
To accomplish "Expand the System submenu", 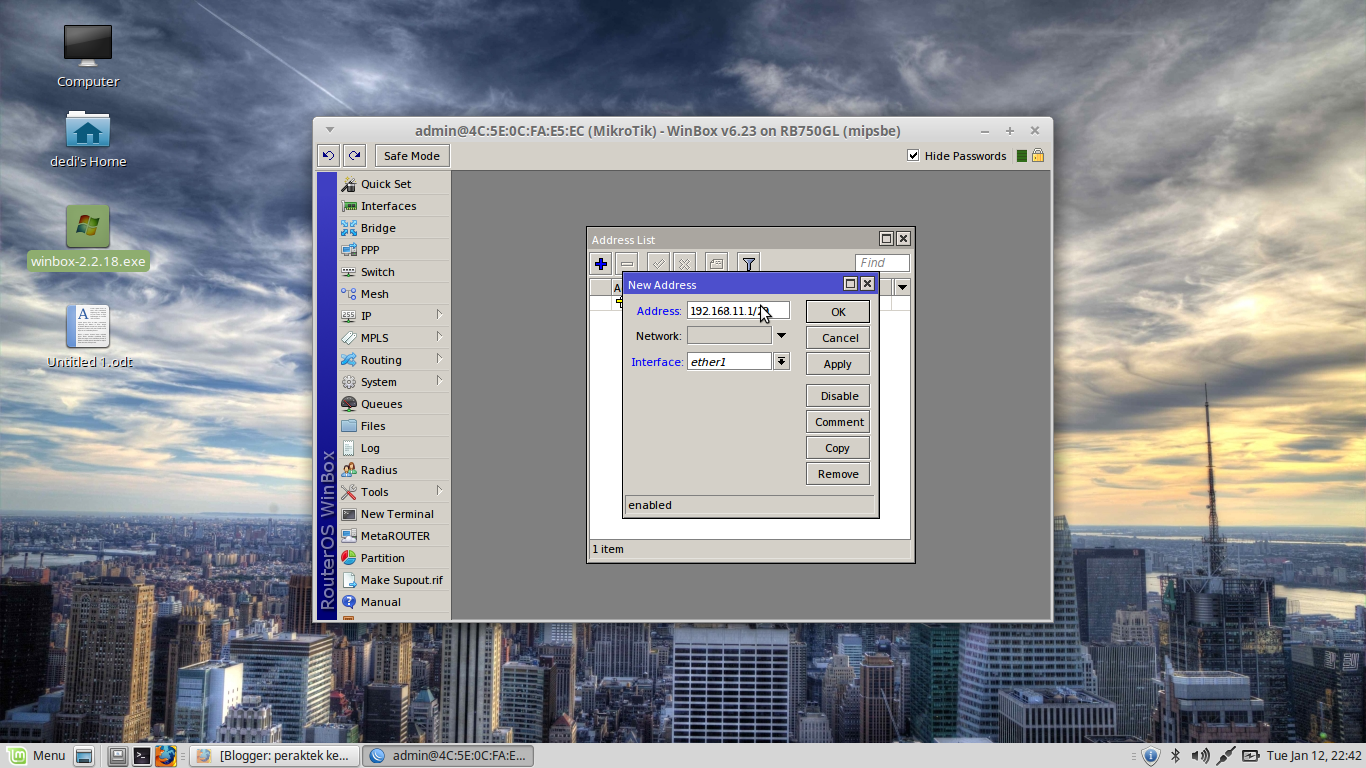I will tap(438, 381).
